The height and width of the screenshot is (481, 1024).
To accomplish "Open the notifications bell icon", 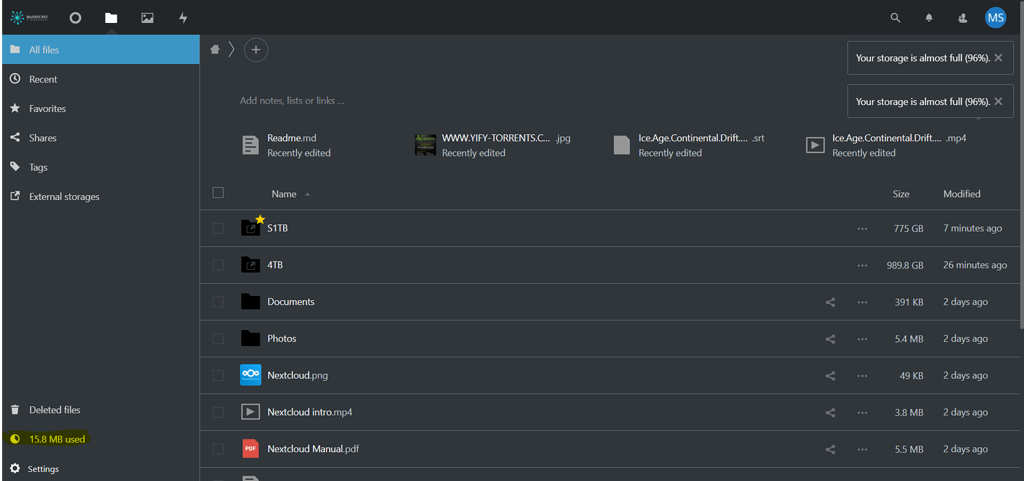I will pyautogui.click(x=929, y=18).
